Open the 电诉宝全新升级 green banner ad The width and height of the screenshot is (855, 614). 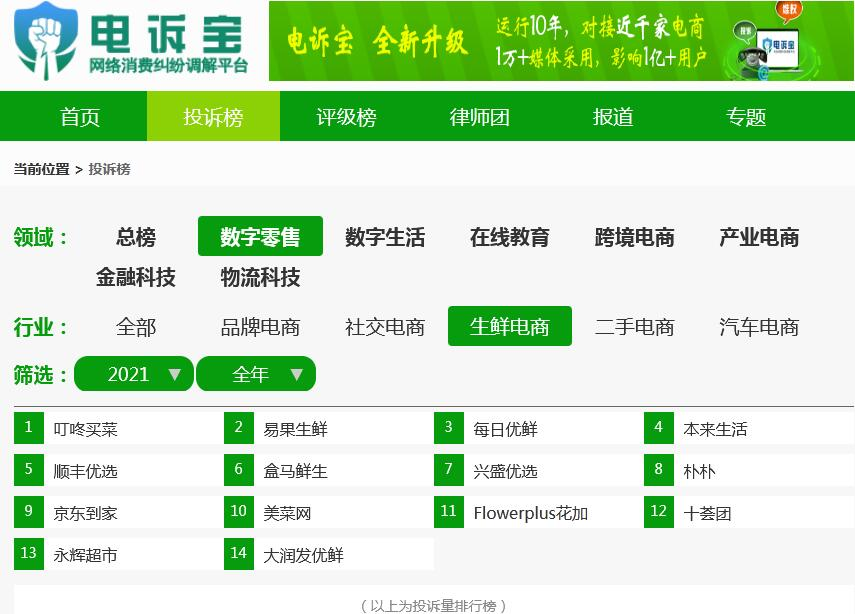(x=561, y=41)
